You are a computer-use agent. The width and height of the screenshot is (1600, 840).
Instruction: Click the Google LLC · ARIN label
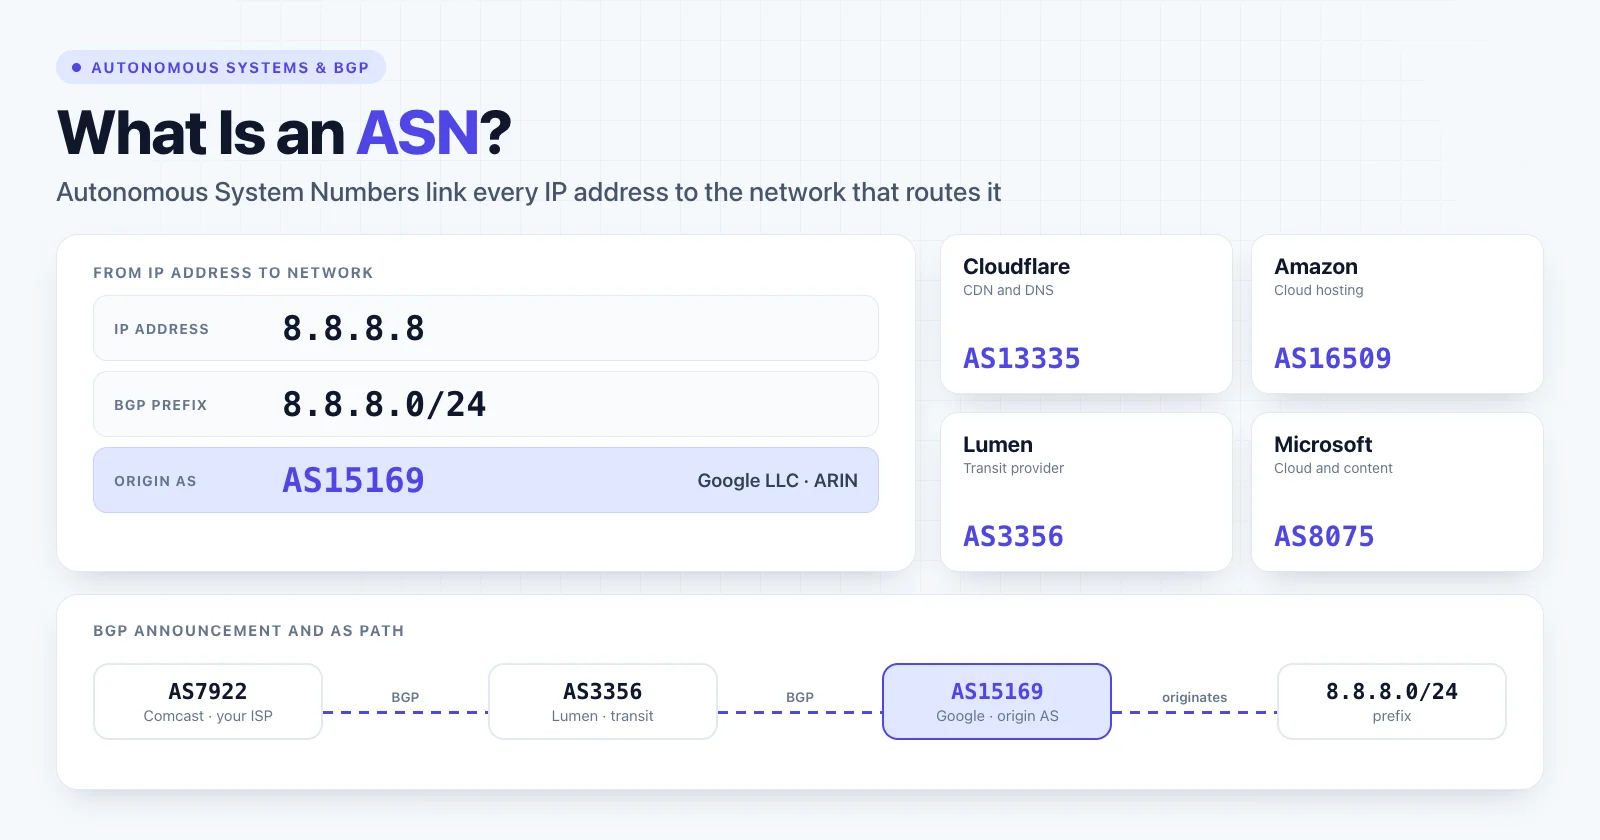click(x=777, y=480)
